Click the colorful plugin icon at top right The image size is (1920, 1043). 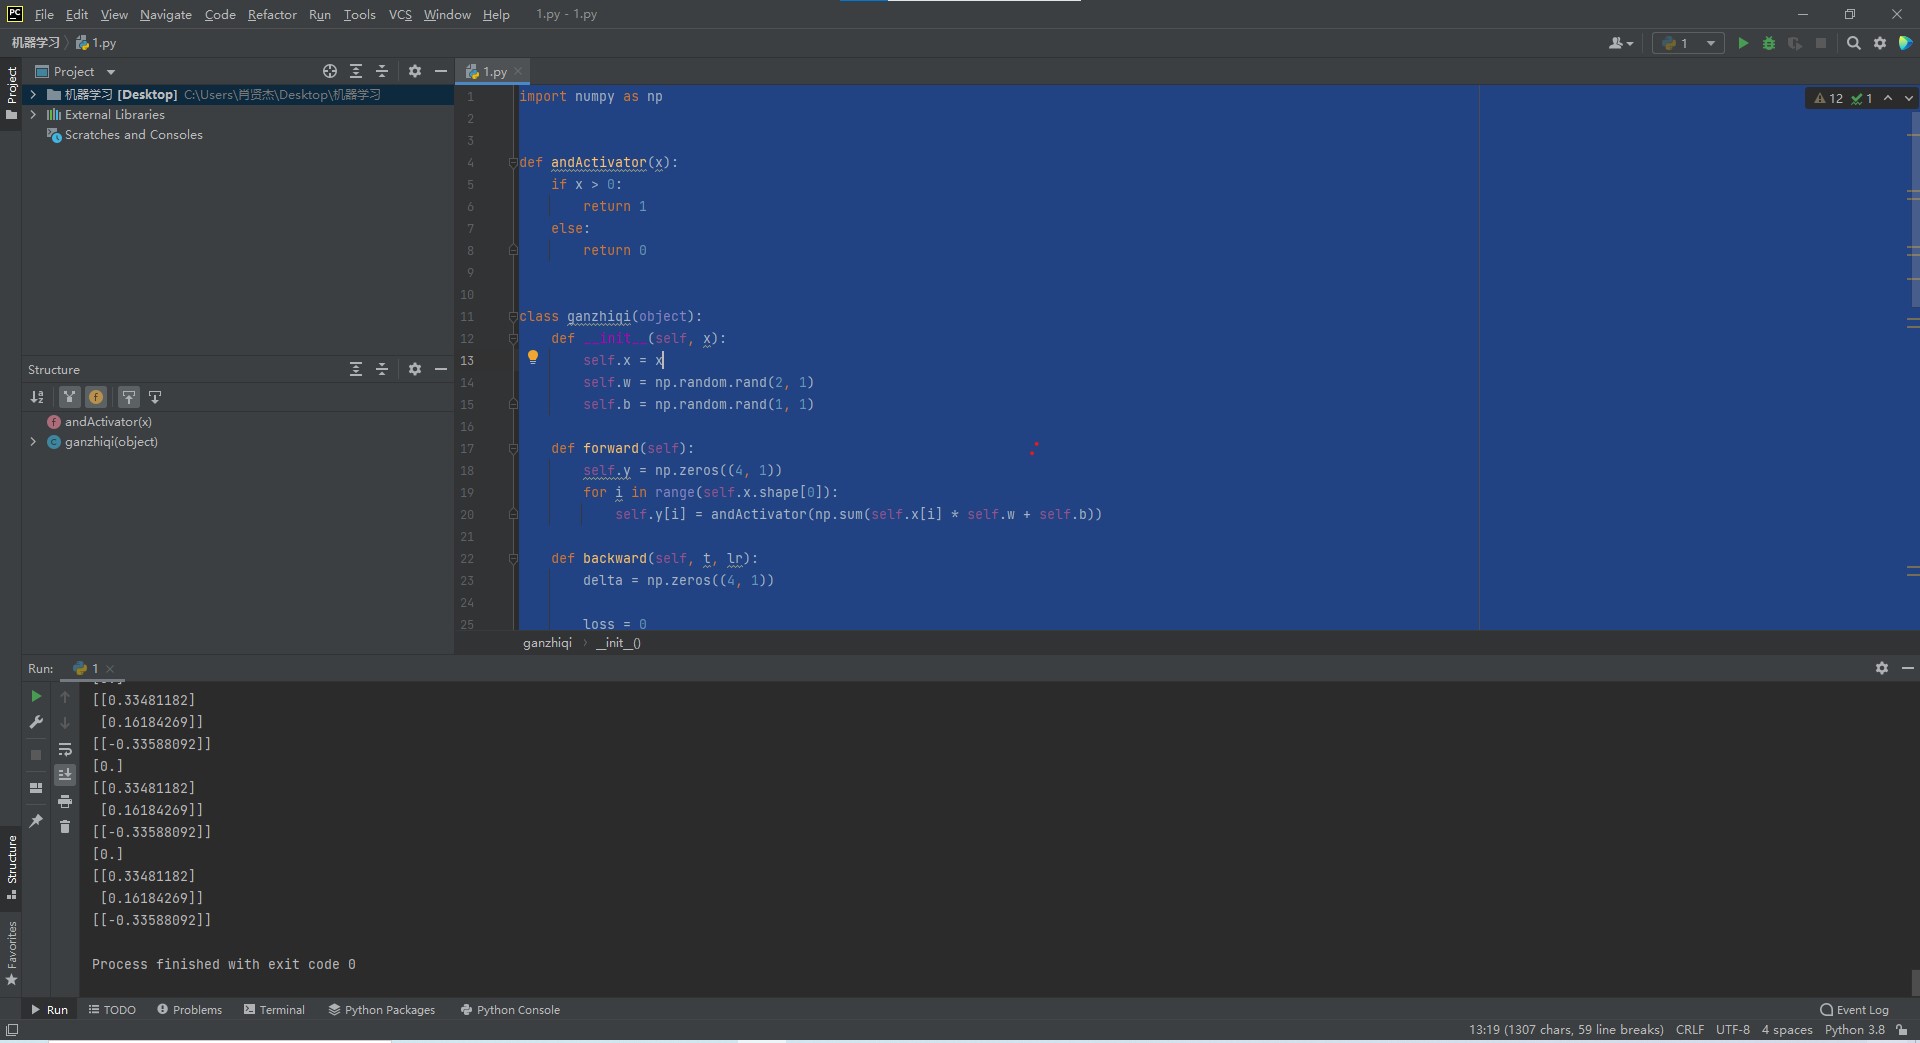tap(1905, 43)
